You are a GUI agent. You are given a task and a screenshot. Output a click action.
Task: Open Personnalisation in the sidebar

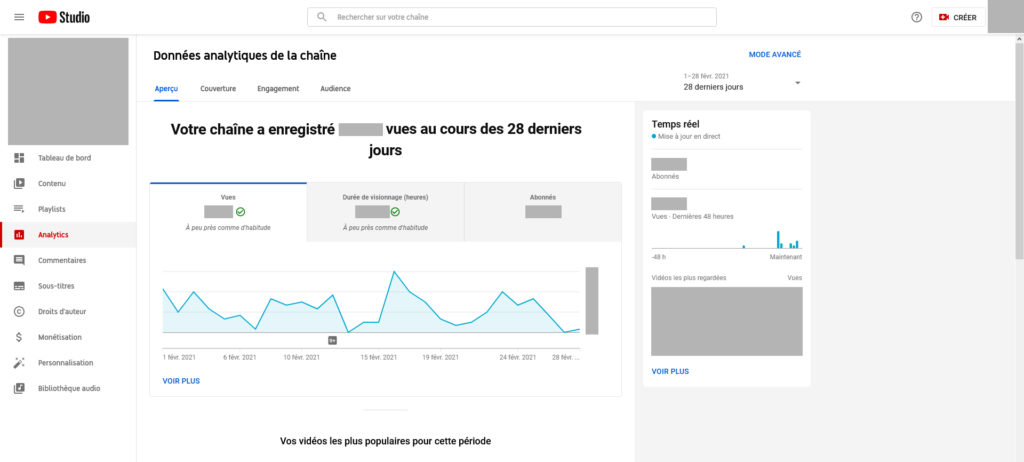(x=65, y=363)
